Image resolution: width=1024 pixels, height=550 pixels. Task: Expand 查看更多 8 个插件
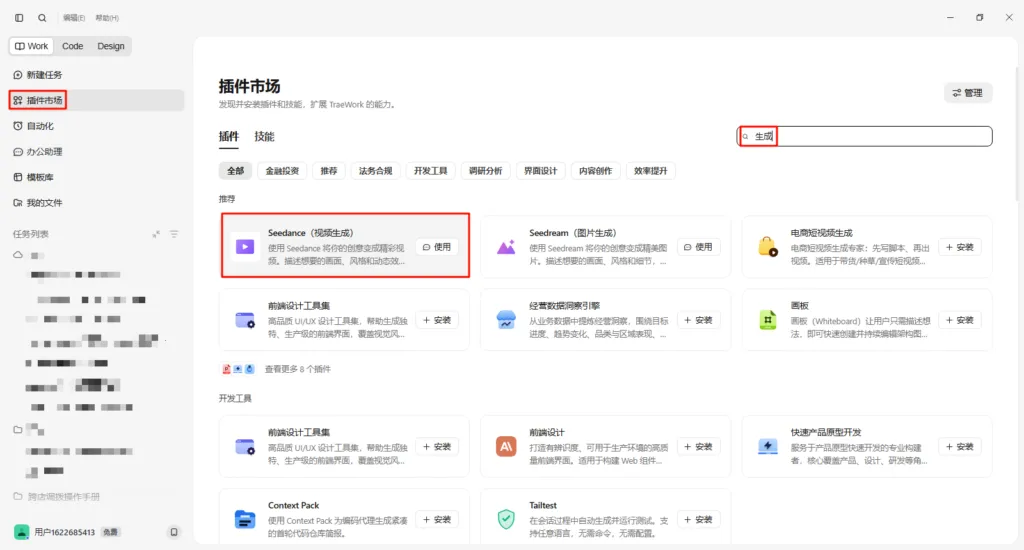(297, 369)
